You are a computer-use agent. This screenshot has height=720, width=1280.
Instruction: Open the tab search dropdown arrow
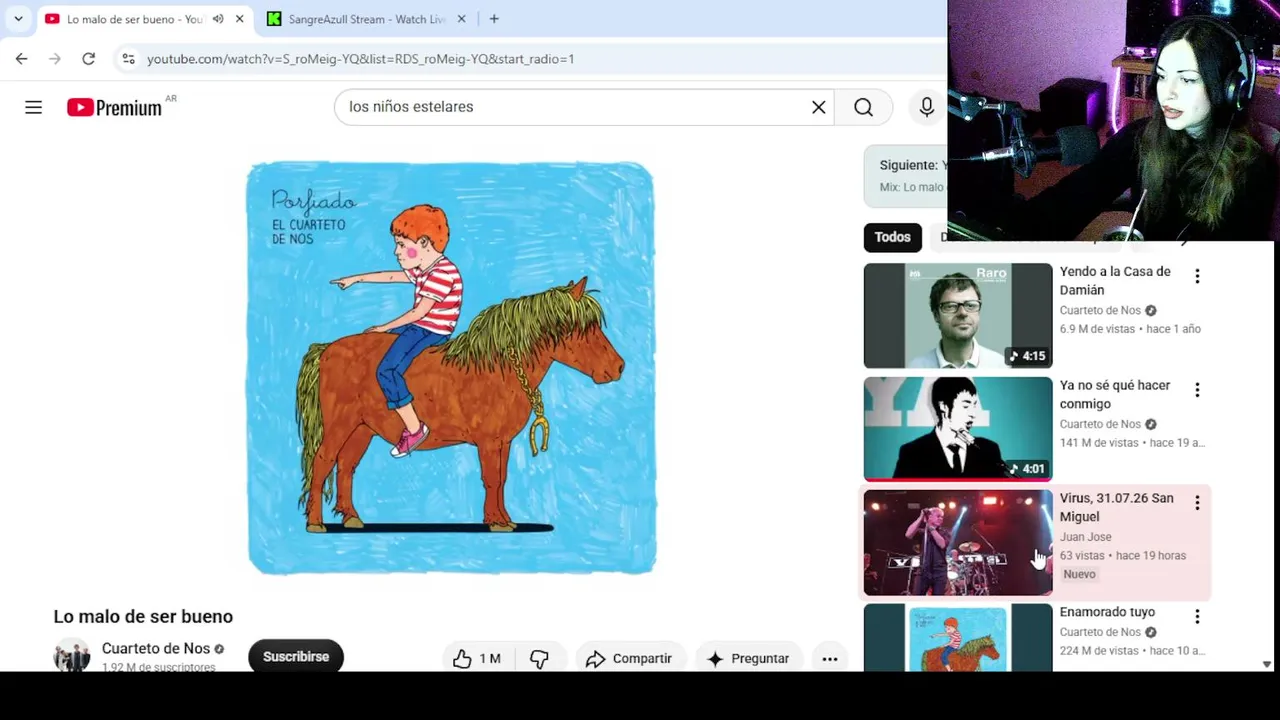[x=18, y=19]
